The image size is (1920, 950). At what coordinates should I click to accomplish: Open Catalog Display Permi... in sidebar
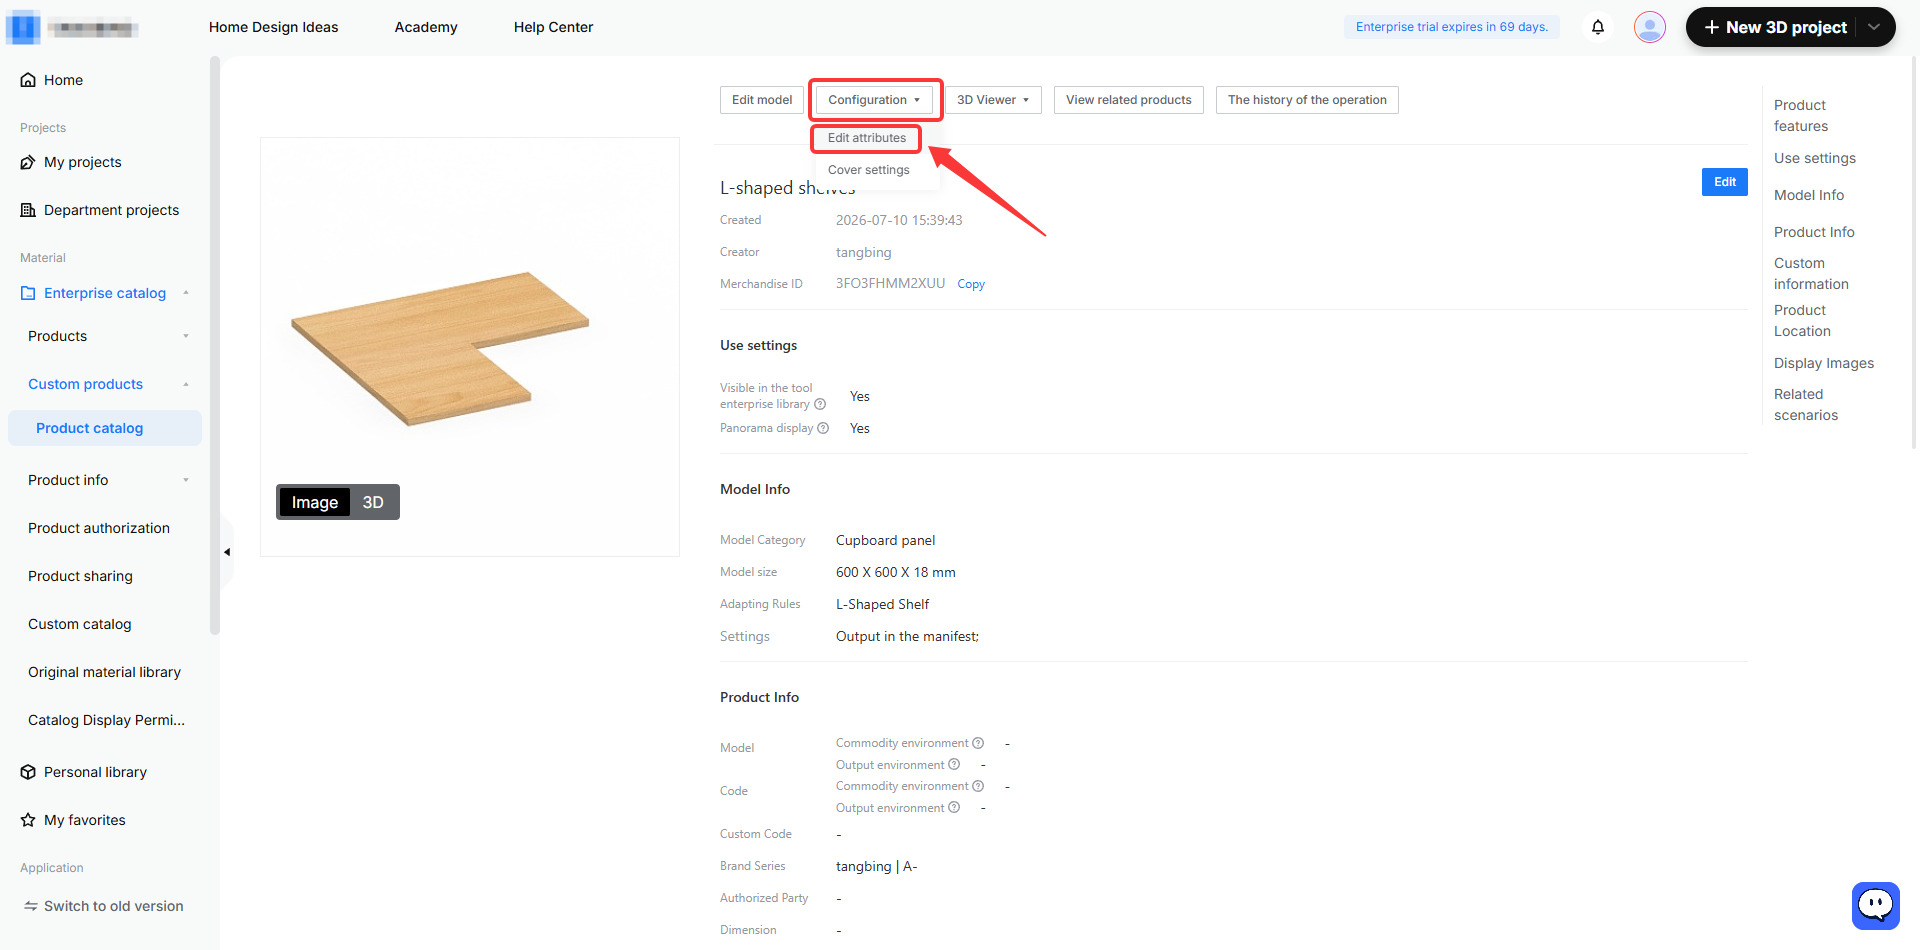tap(105, 720)
